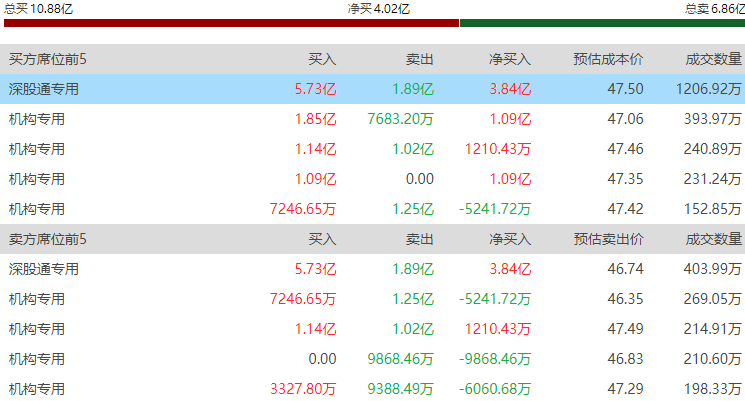Click the 46.74 estimated sell price
Screen dimensions: 745x401
pyautogui.click(x=625, y=269)
